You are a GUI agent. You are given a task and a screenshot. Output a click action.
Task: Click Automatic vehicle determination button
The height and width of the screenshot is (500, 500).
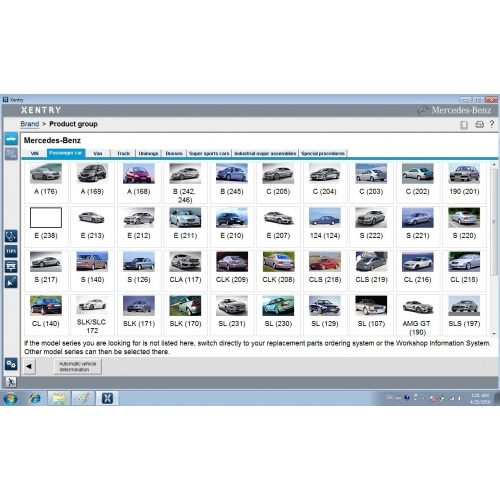pos(78,366)
